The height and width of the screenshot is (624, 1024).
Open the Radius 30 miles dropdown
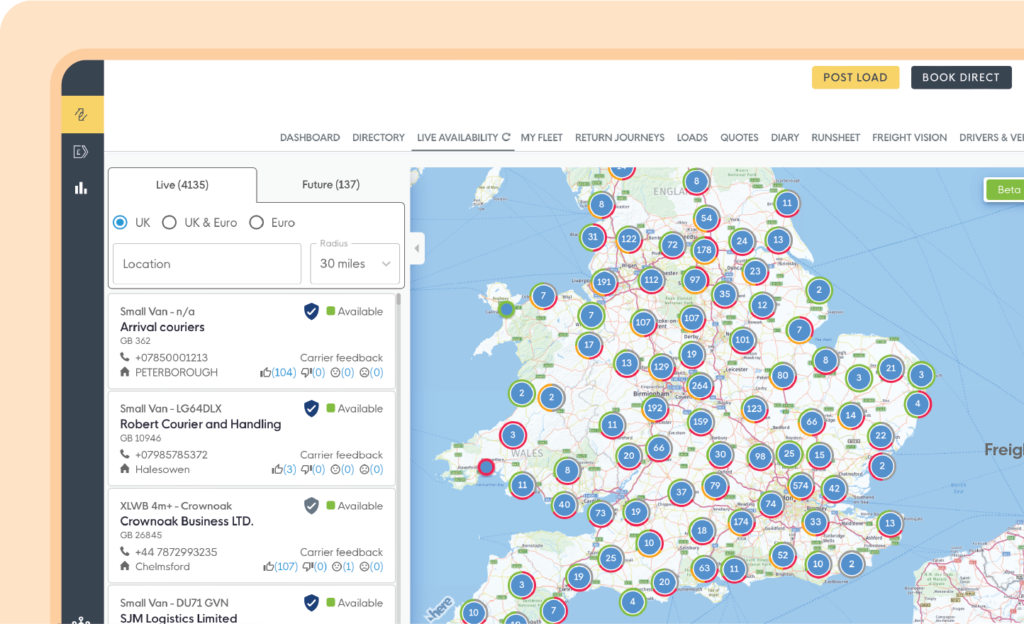(354, 264)
